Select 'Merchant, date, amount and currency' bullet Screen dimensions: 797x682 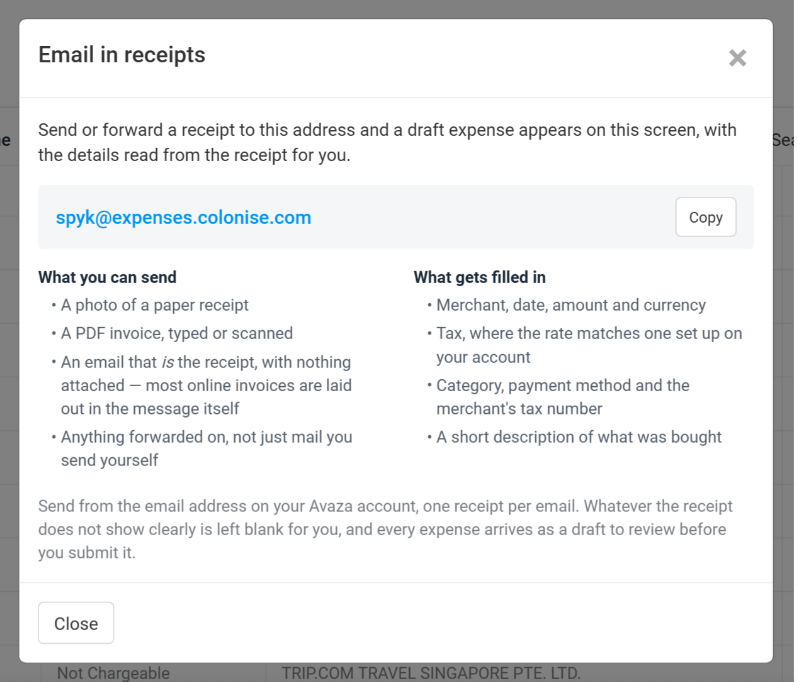(571, 305)
